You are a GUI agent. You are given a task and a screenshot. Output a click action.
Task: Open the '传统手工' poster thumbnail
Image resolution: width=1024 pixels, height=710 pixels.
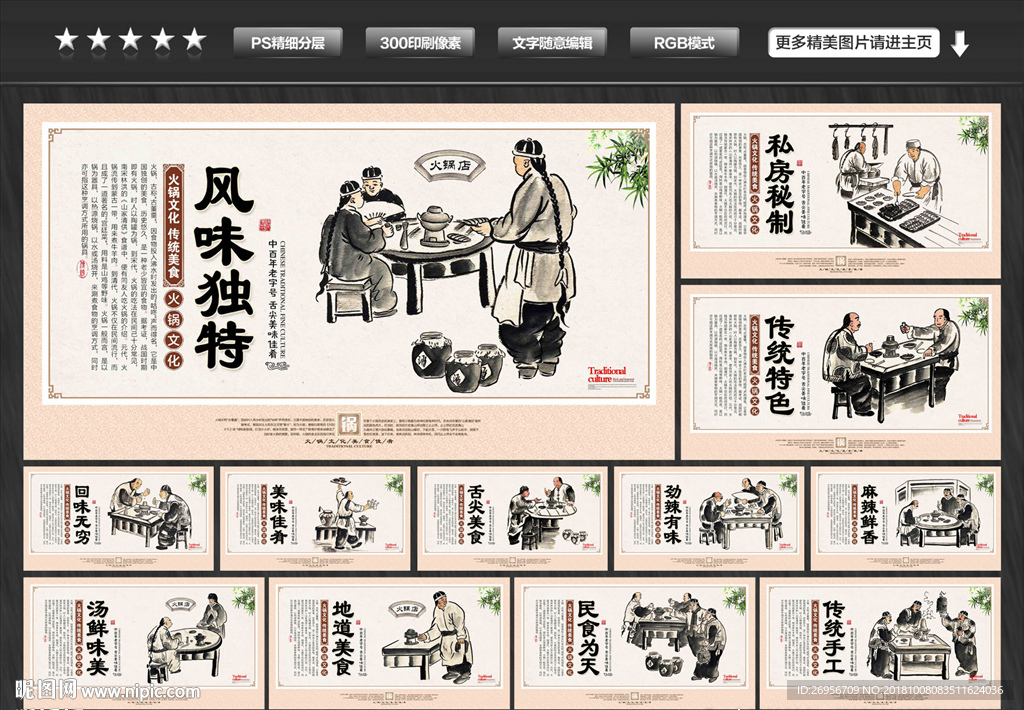[x=880, y=643]
